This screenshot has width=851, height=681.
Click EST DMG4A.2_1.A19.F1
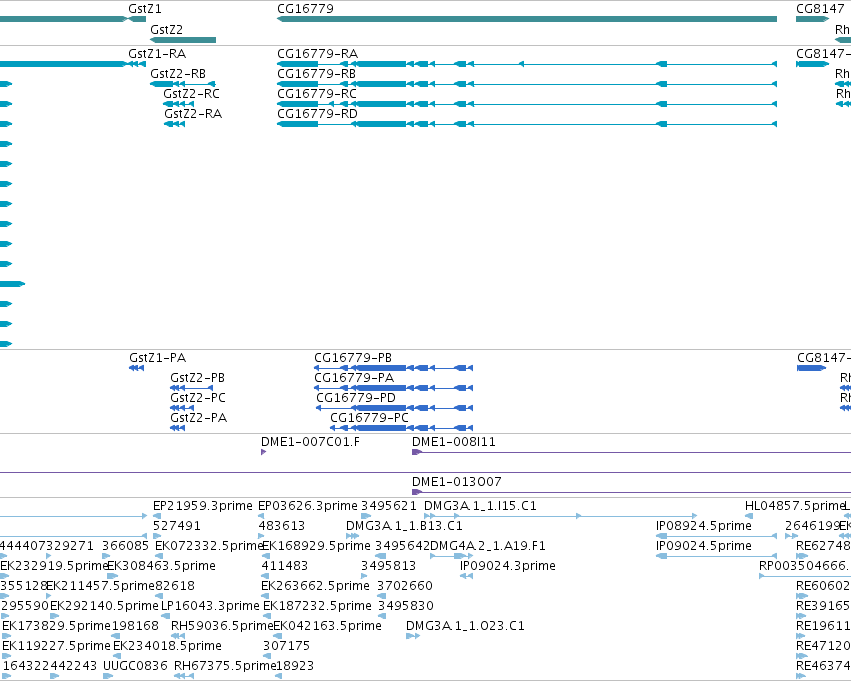point(487,545)
